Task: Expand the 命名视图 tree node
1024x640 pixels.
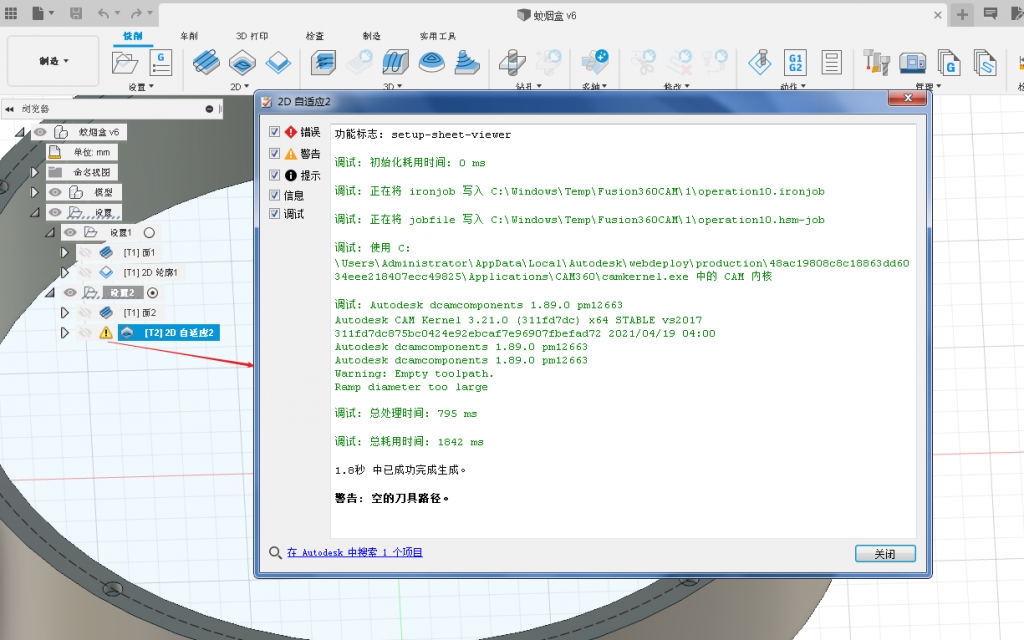Action: coord(35,172)
